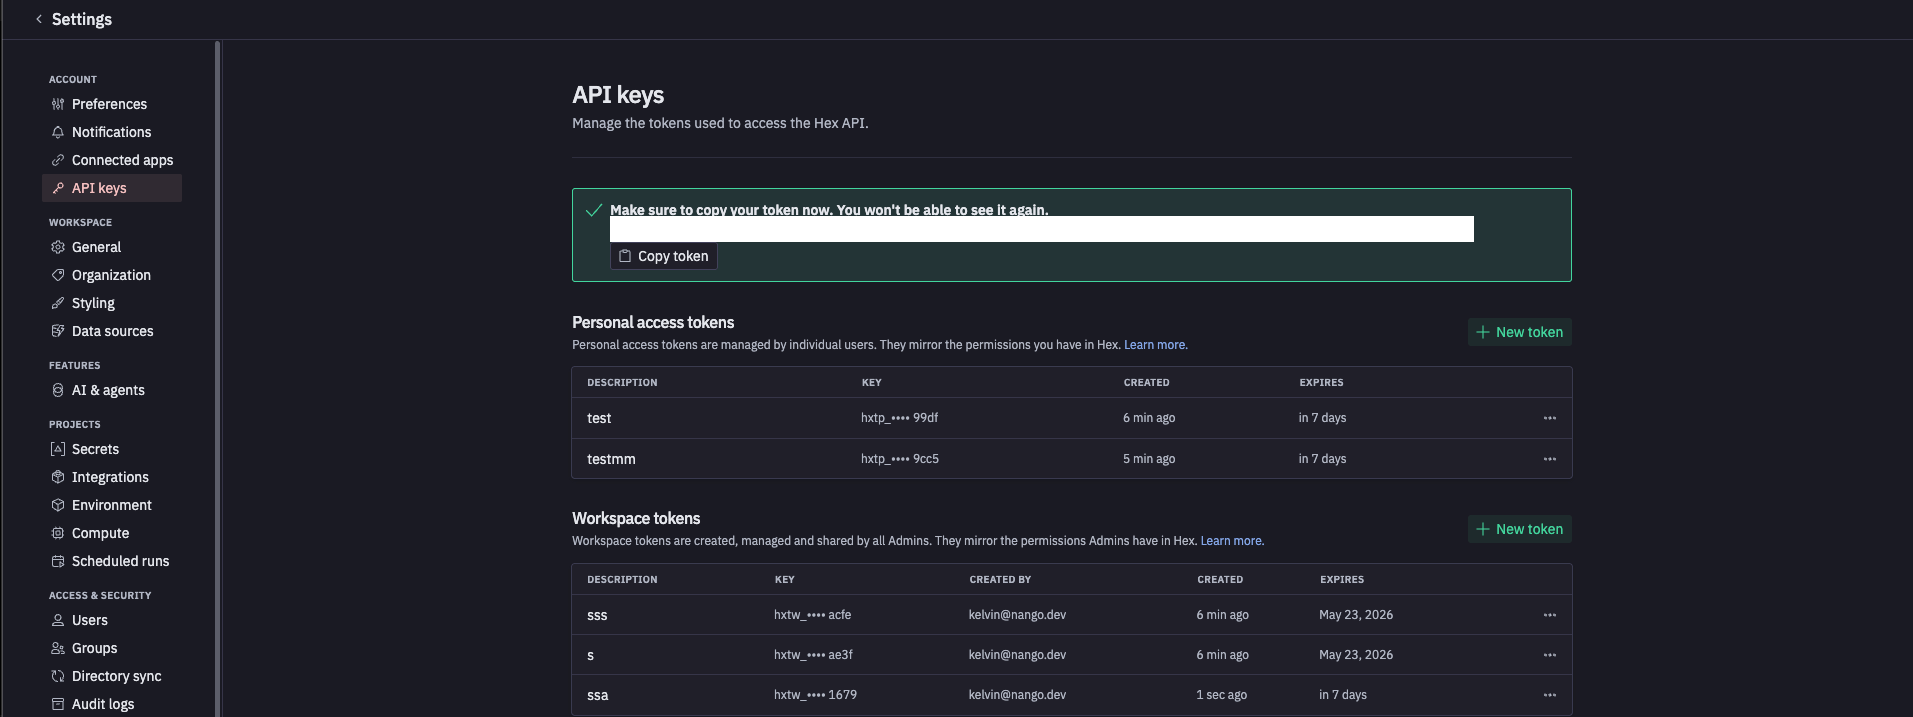Click Notifications bell icon
Image resolution: width=1913 pixels, height=717 pixels.
pyautogui.click(x=58, y=132)
